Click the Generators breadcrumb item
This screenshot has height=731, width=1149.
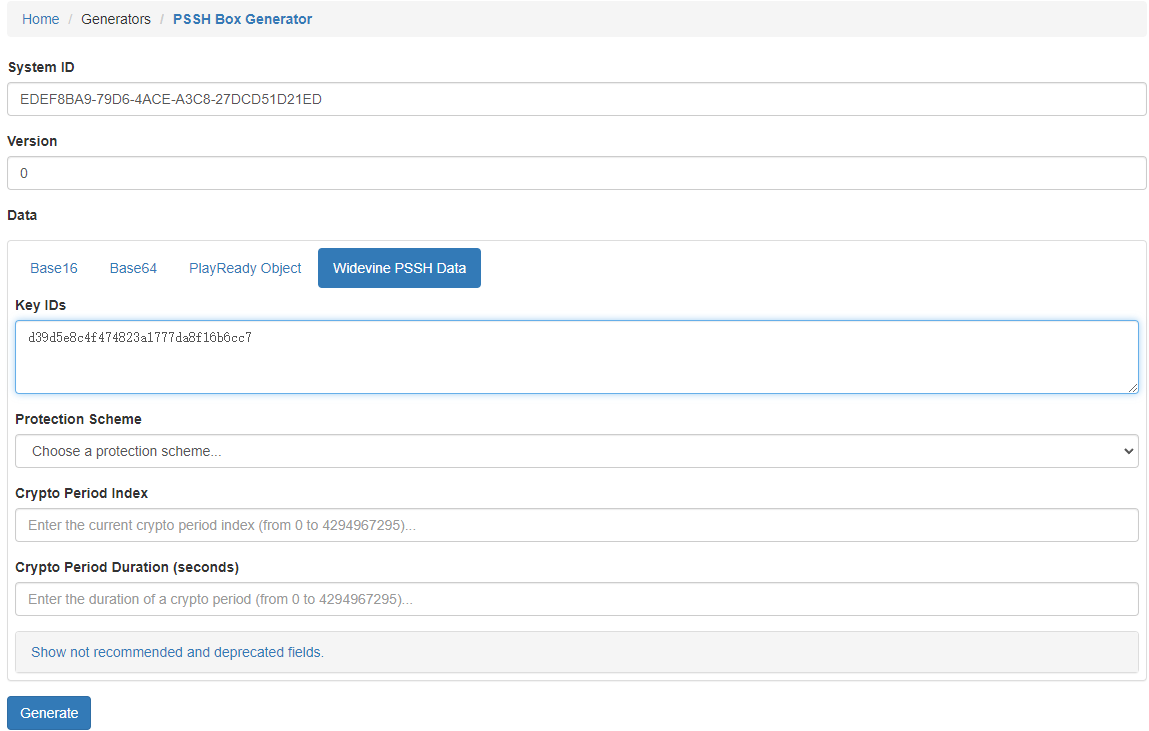(x=116, y=19)
